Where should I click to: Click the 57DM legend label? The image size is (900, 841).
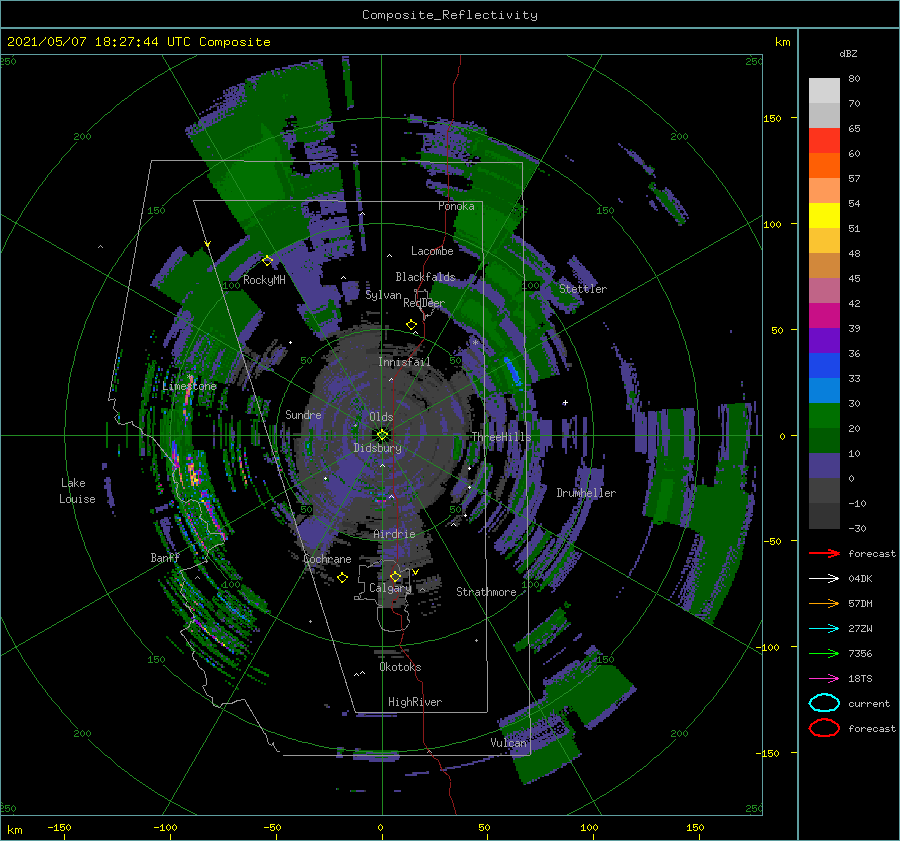coord(860,603)
